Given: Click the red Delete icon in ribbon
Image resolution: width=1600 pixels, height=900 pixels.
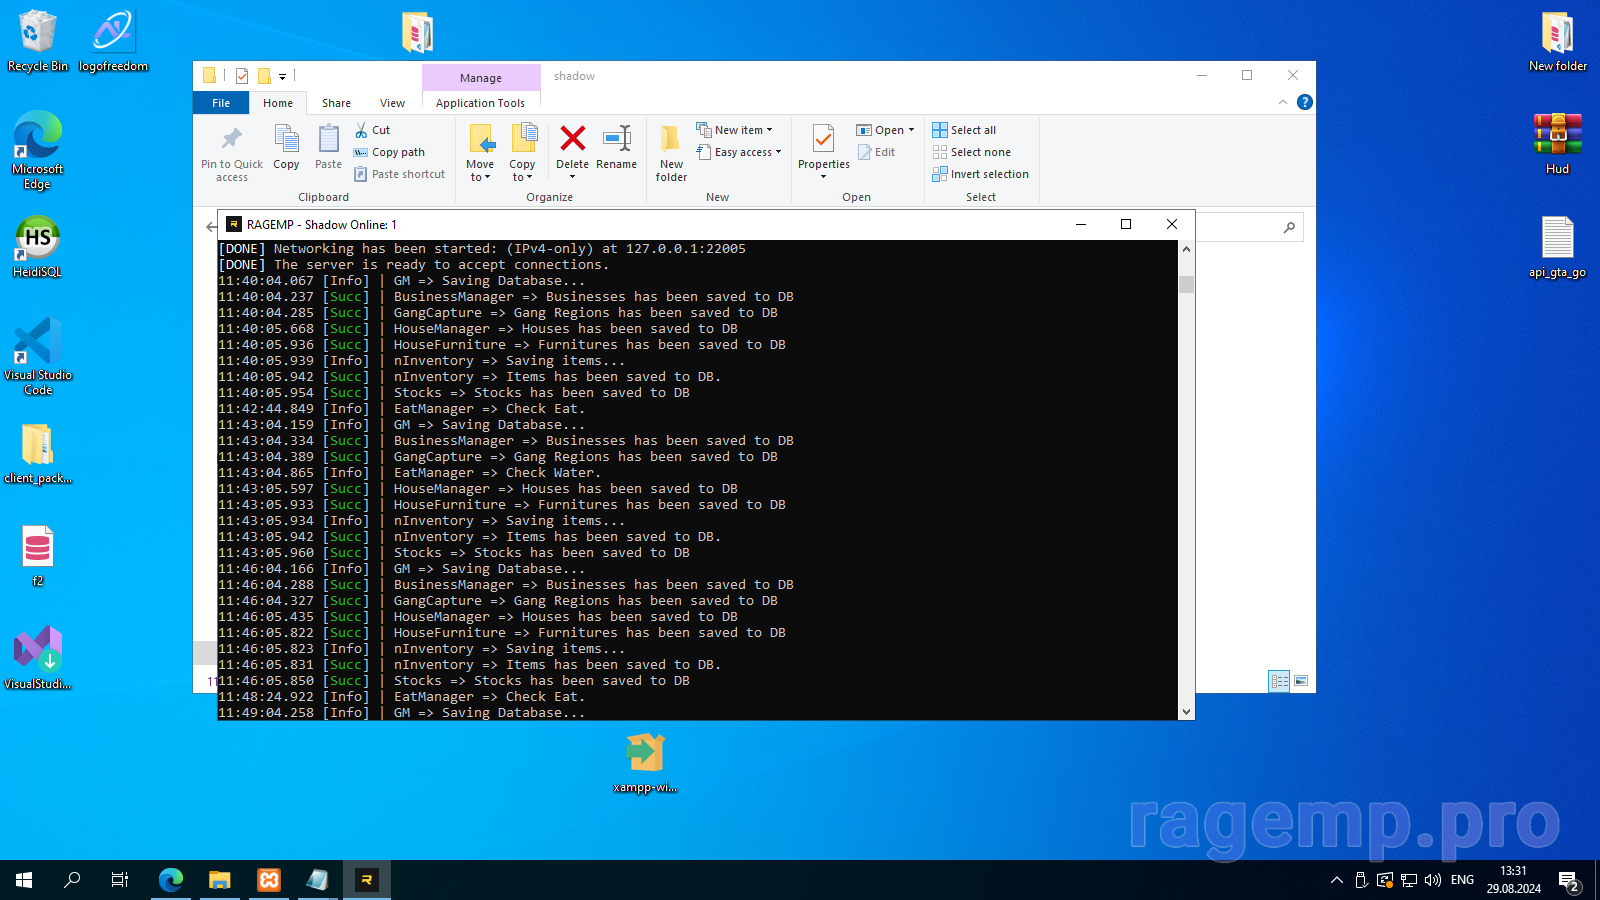Looking at the screenshot, I should pyautogui.click(x=572, y=139).
